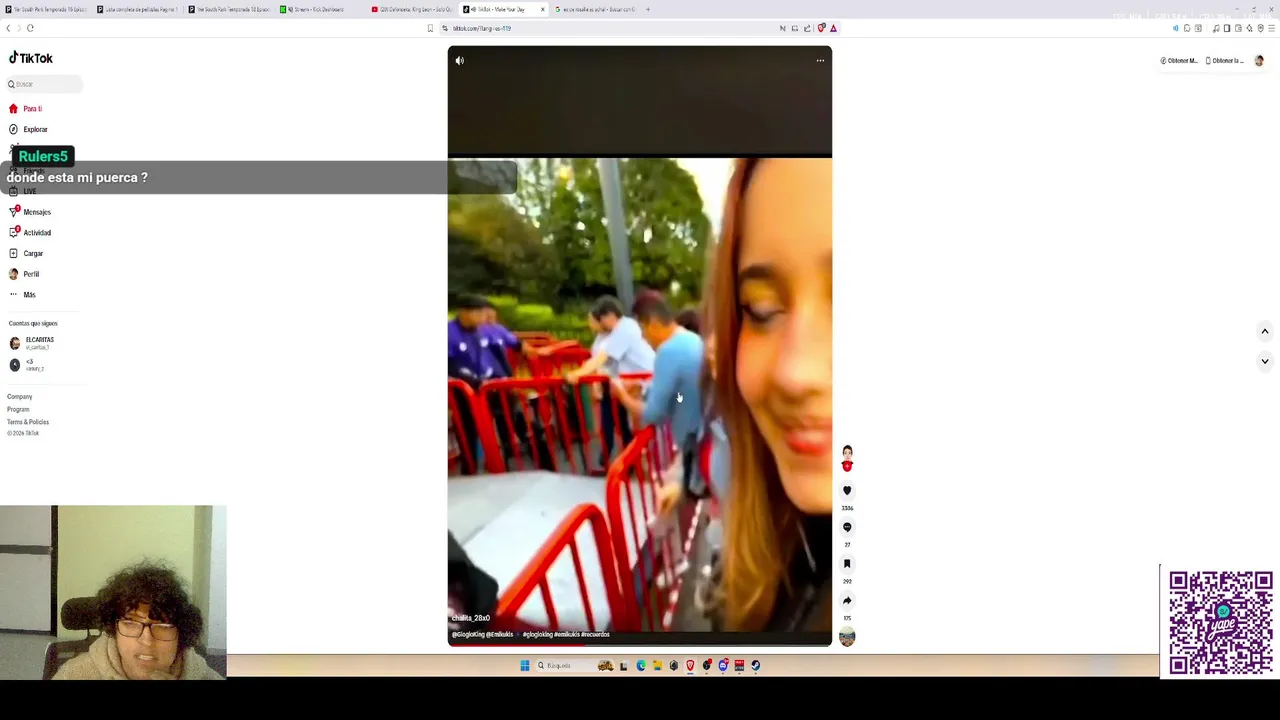Open the TikTok logo home link
The image size is (1280, 720).
(x=31, y=58)
